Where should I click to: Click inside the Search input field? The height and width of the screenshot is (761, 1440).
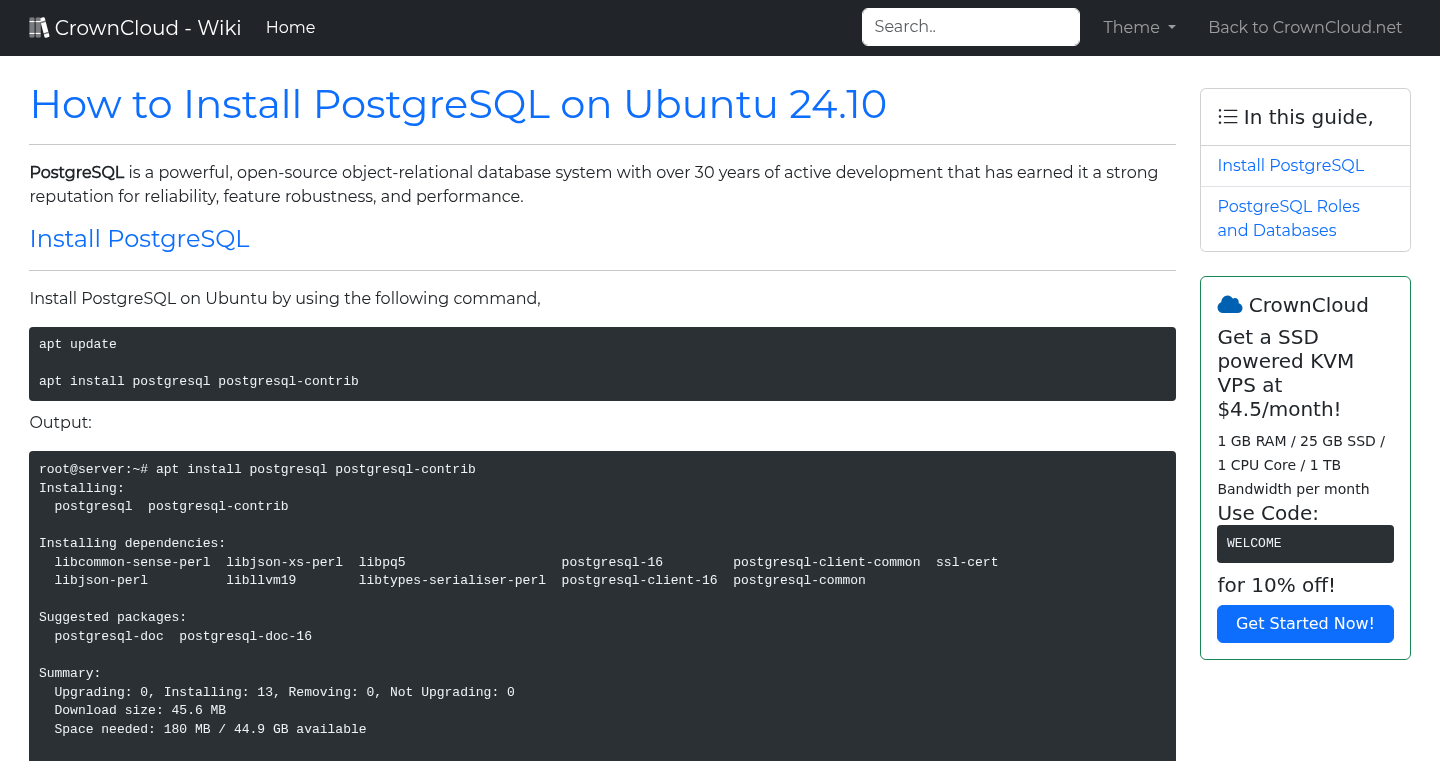coord(970,27)
